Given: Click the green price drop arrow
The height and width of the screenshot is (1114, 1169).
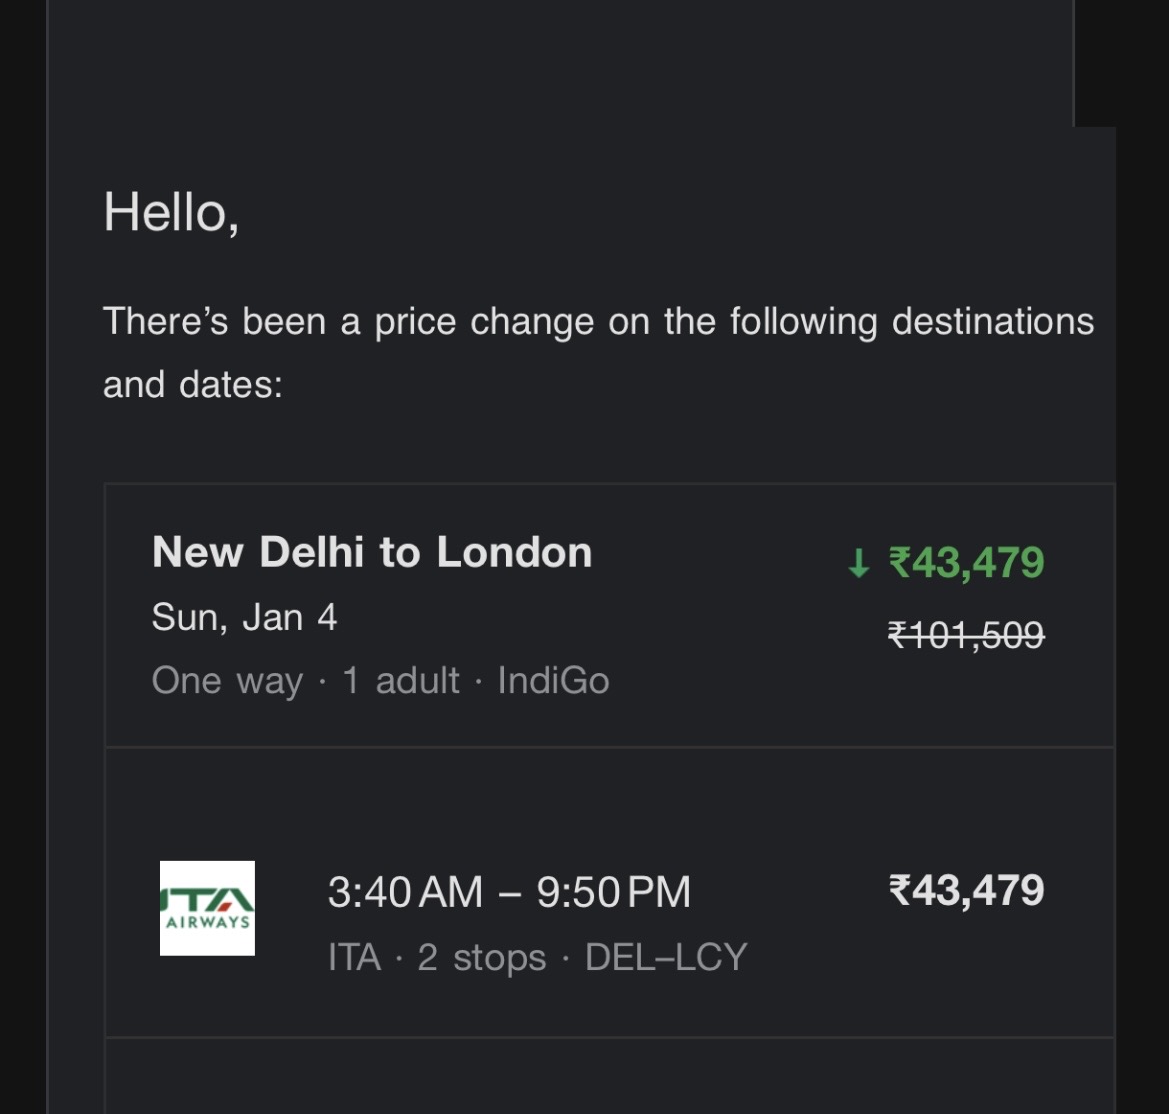Looking at the screenshot, I should [858, 563].
